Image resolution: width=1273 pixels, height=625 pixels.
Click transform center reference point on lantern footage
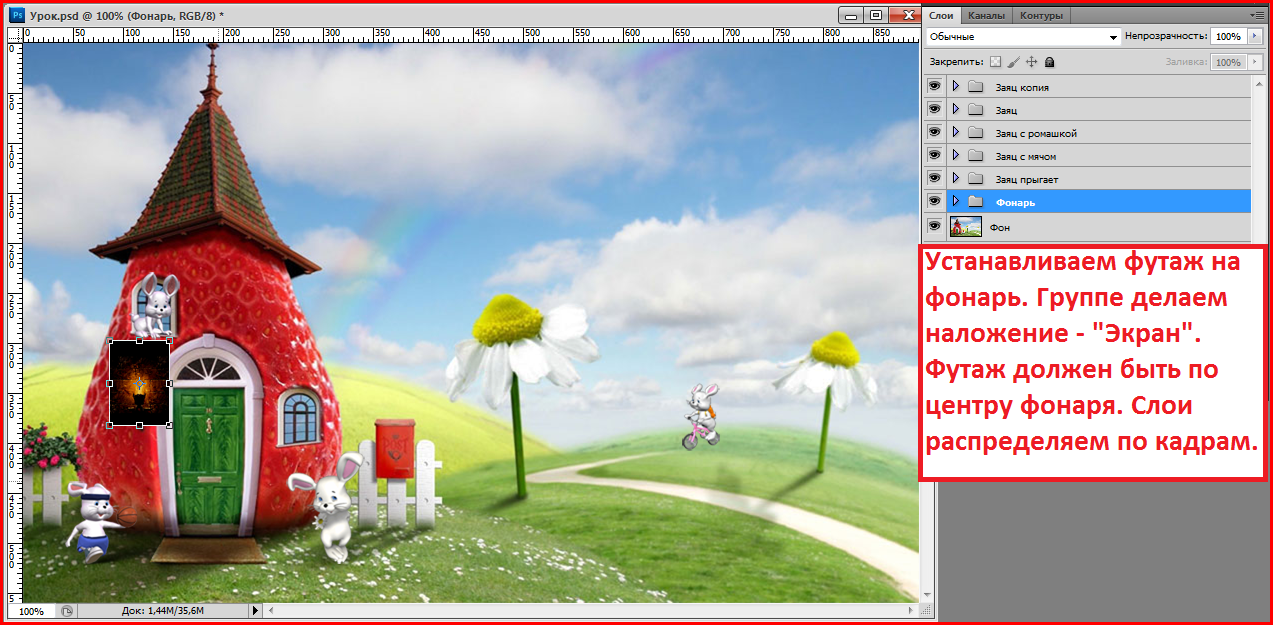pos(139,383)
